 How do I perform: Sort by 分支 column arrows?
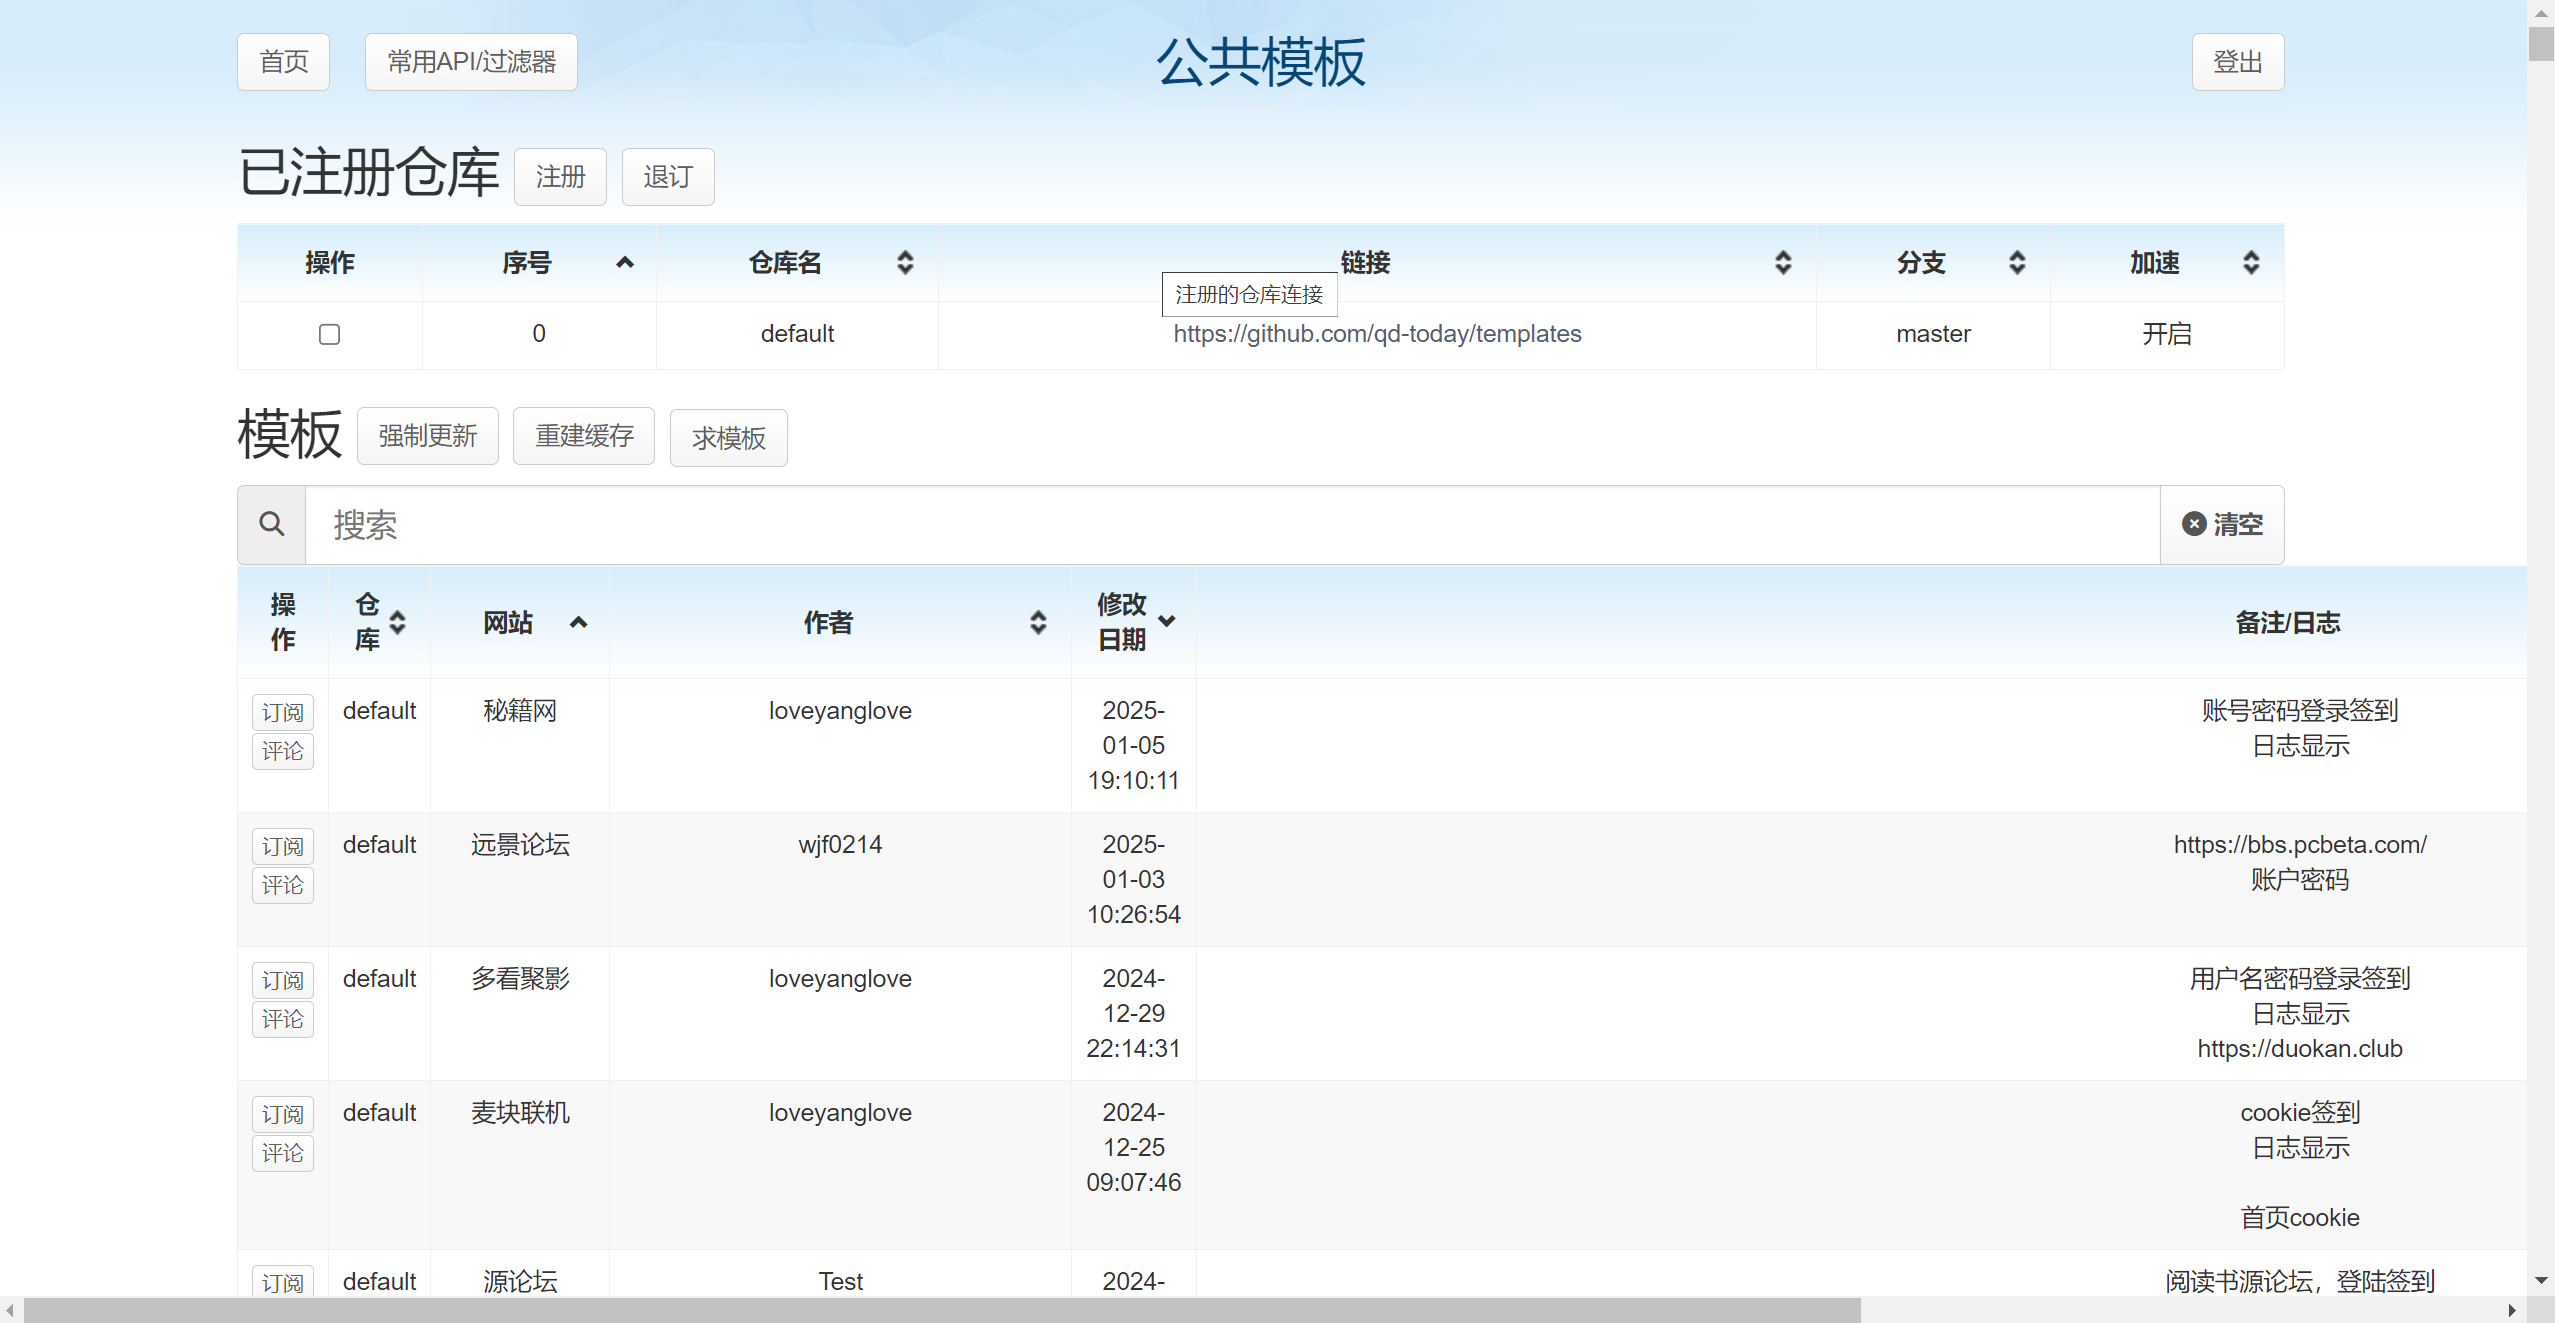[x=2017, y=263]
